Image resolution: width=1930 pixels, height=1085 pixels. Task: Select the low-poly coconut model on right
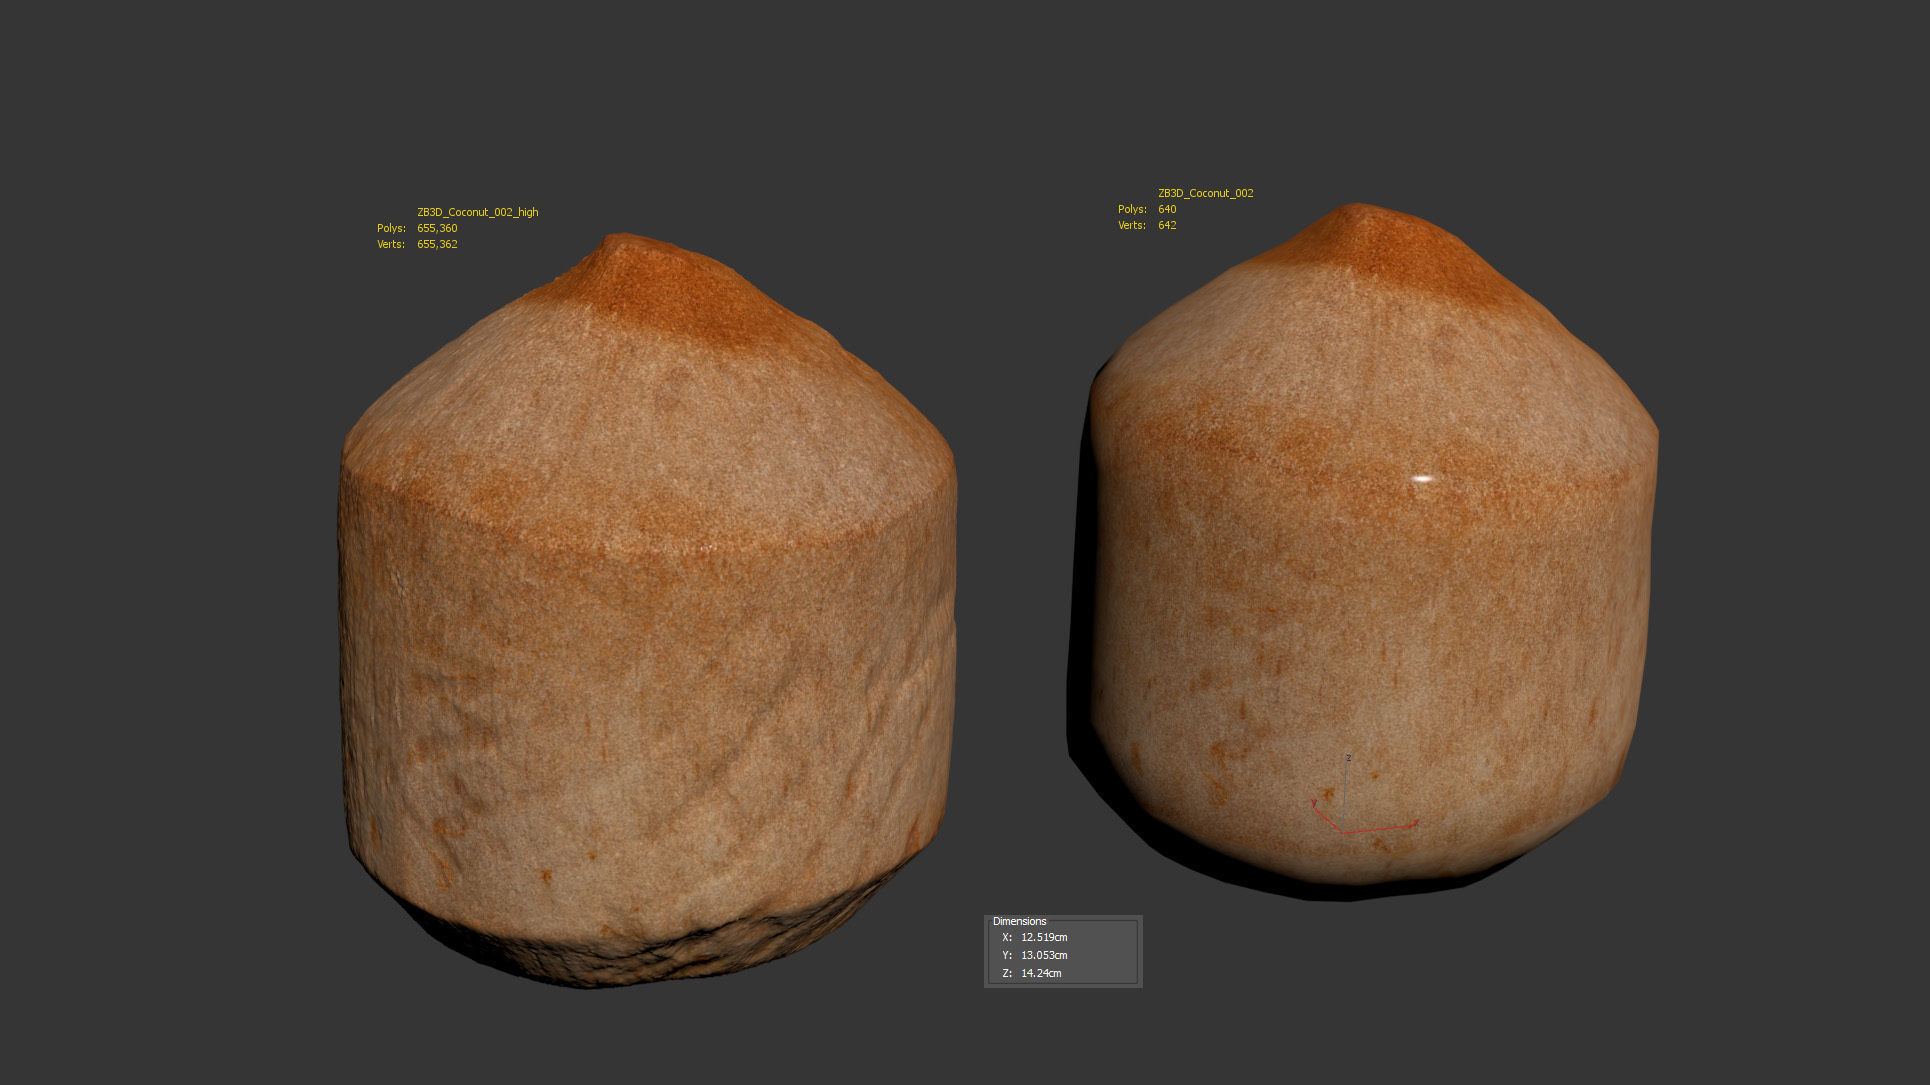(x=1370, y=600)
